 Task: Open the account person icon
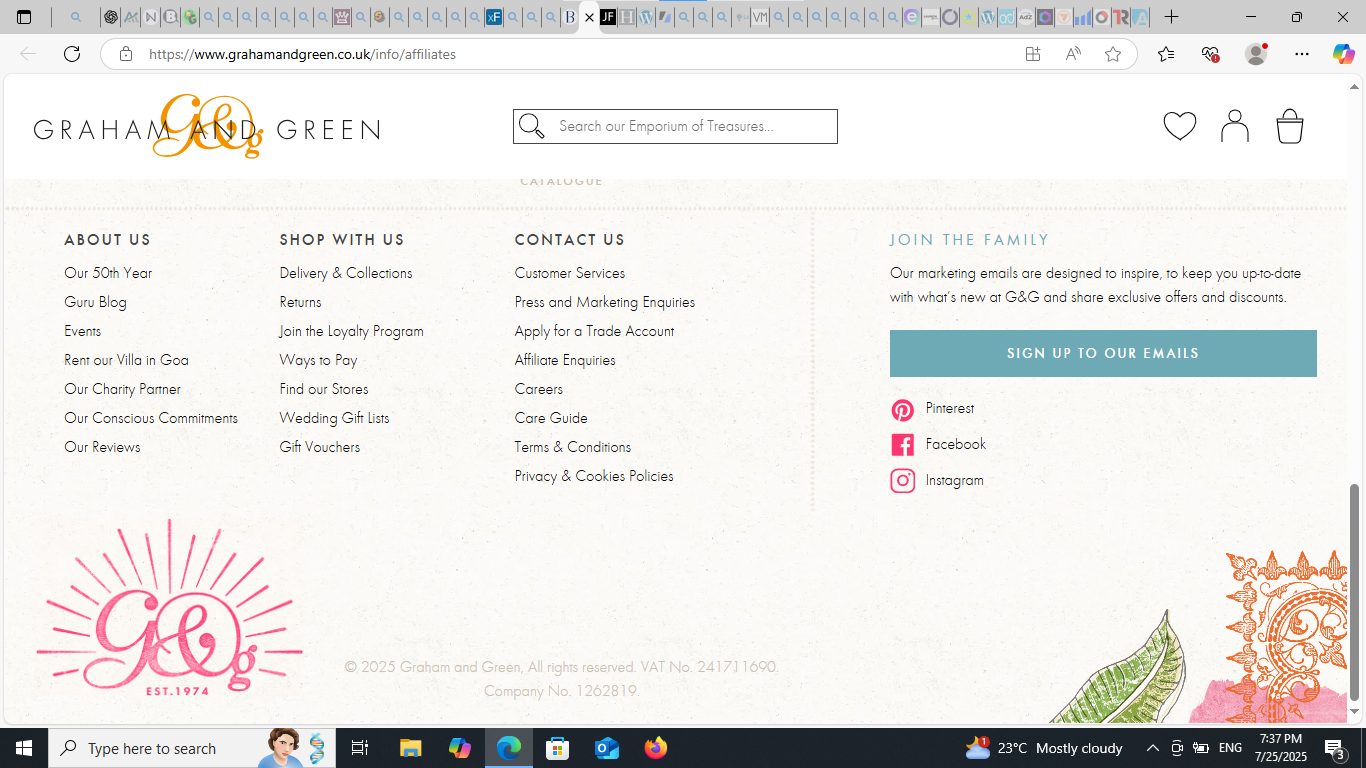click(1235, 126)
